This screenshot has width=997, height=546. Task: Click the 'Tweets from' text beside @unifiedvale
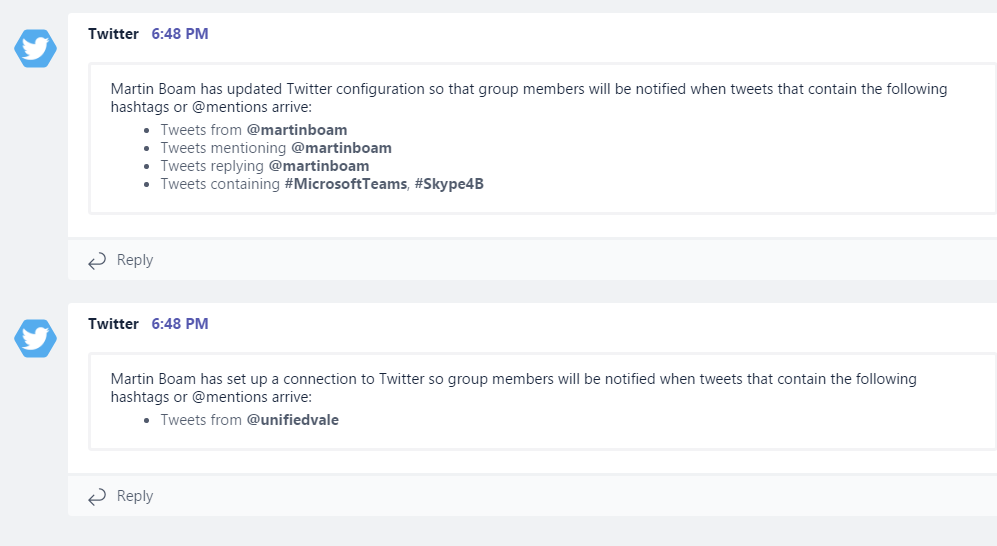tap(201, 420)
